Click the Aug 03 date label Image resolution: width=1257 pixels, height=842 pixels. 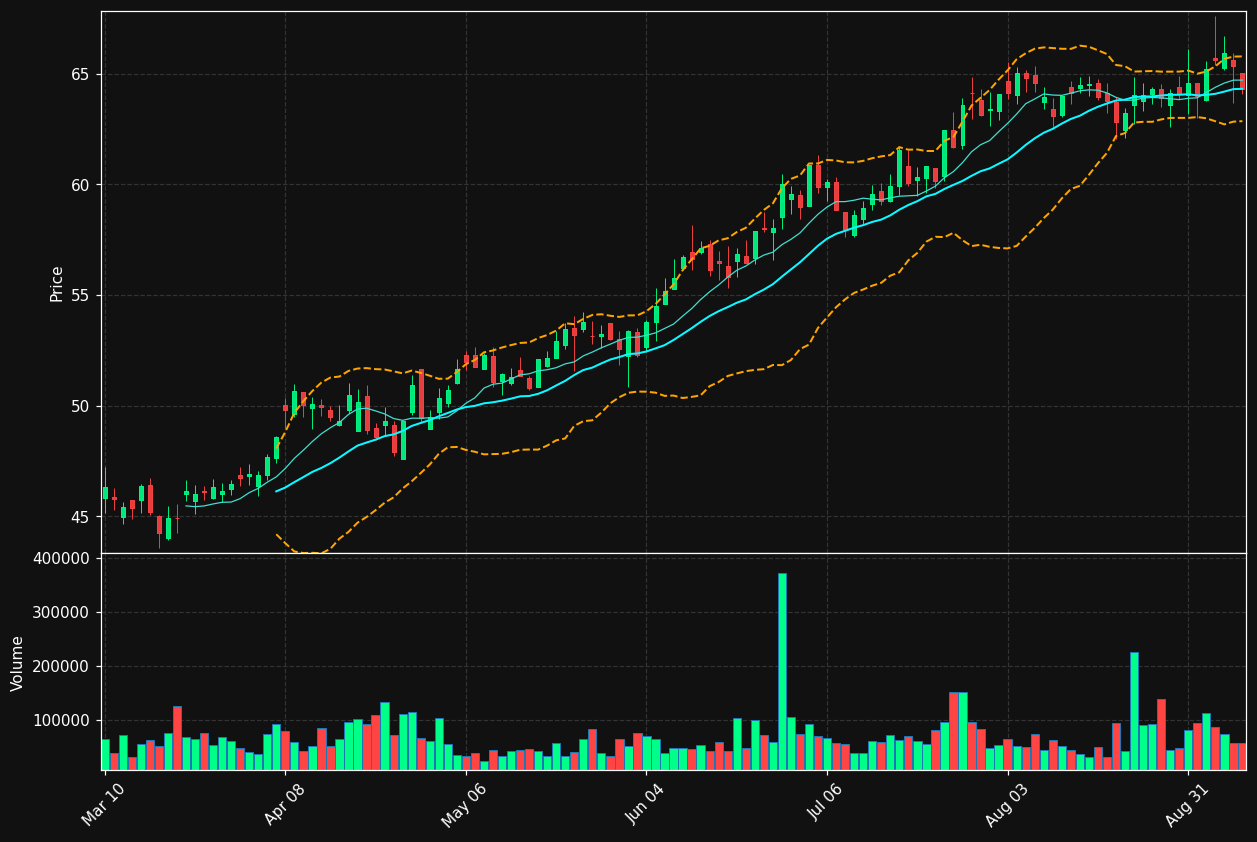click(1007, 805)
